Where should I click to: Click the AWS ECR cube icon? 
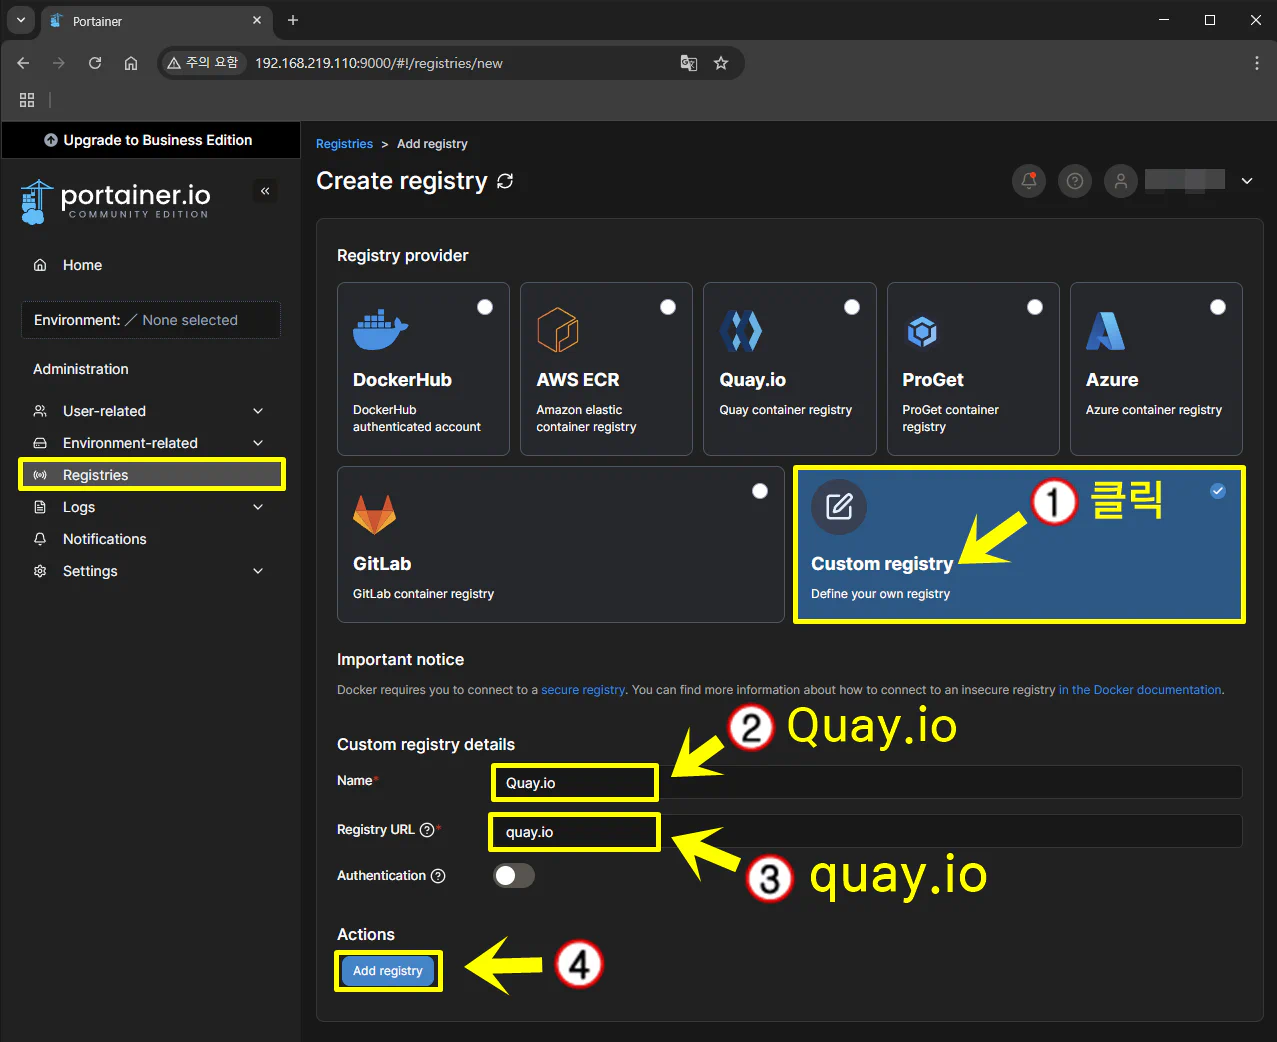click(558, 330)
